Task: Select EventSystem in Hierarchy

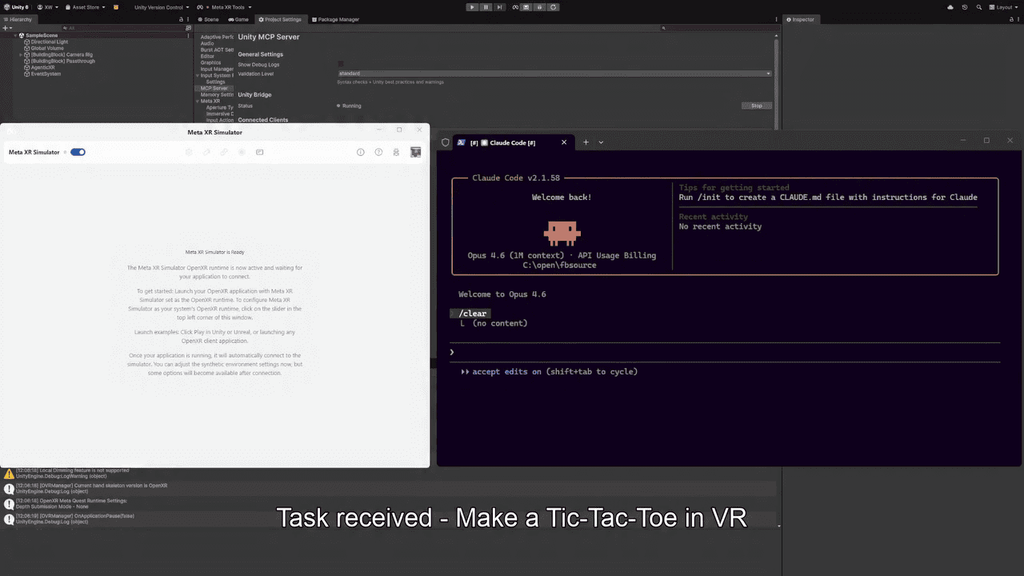Action: 46,74
